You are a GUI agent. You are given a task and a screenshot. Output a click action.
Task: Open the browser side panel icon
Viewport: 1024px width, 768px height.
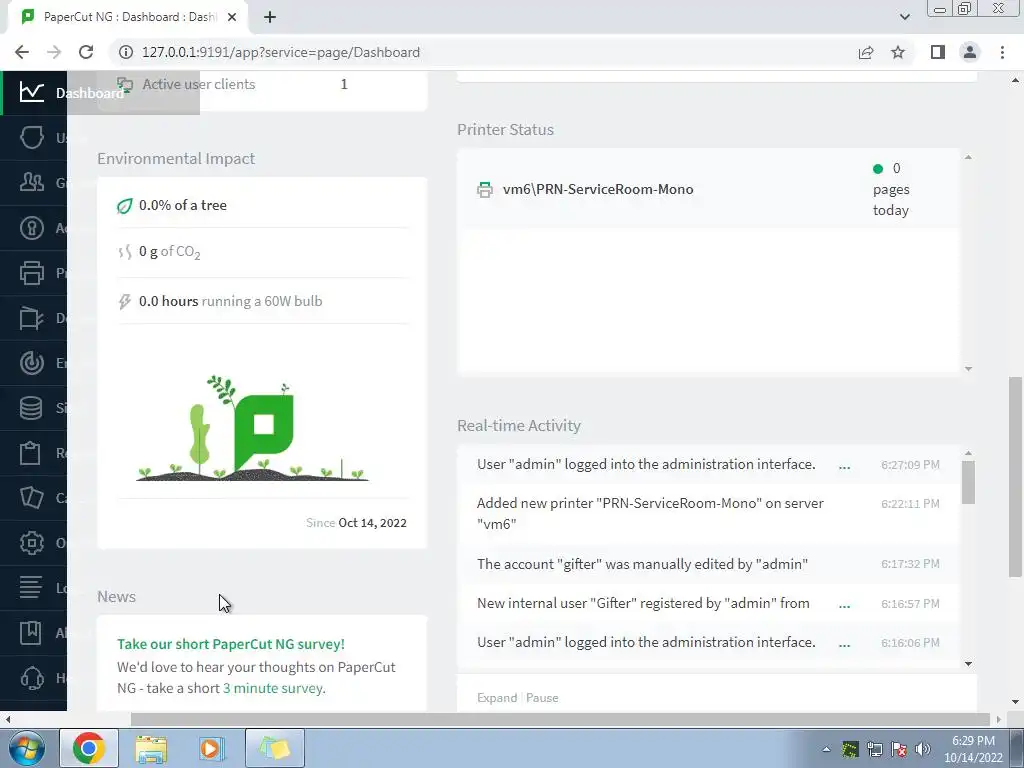(x=938, y=52)
